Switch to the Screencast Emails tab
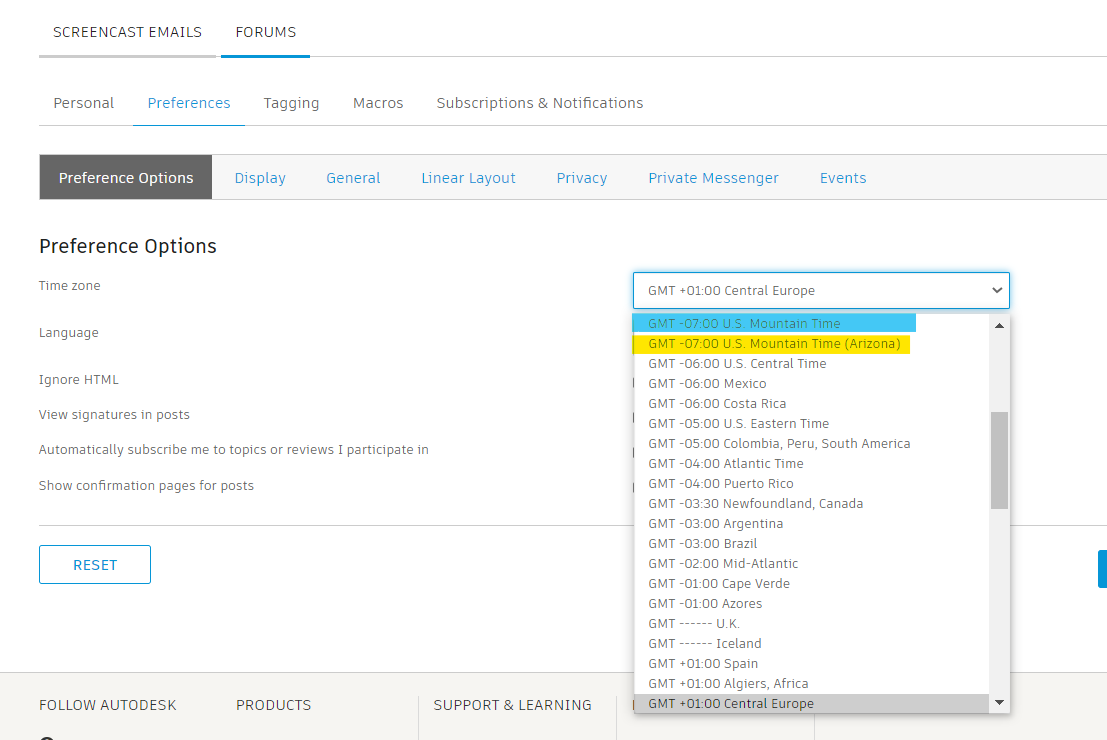This screenshot has height=740, width=1107. point(128,31)
